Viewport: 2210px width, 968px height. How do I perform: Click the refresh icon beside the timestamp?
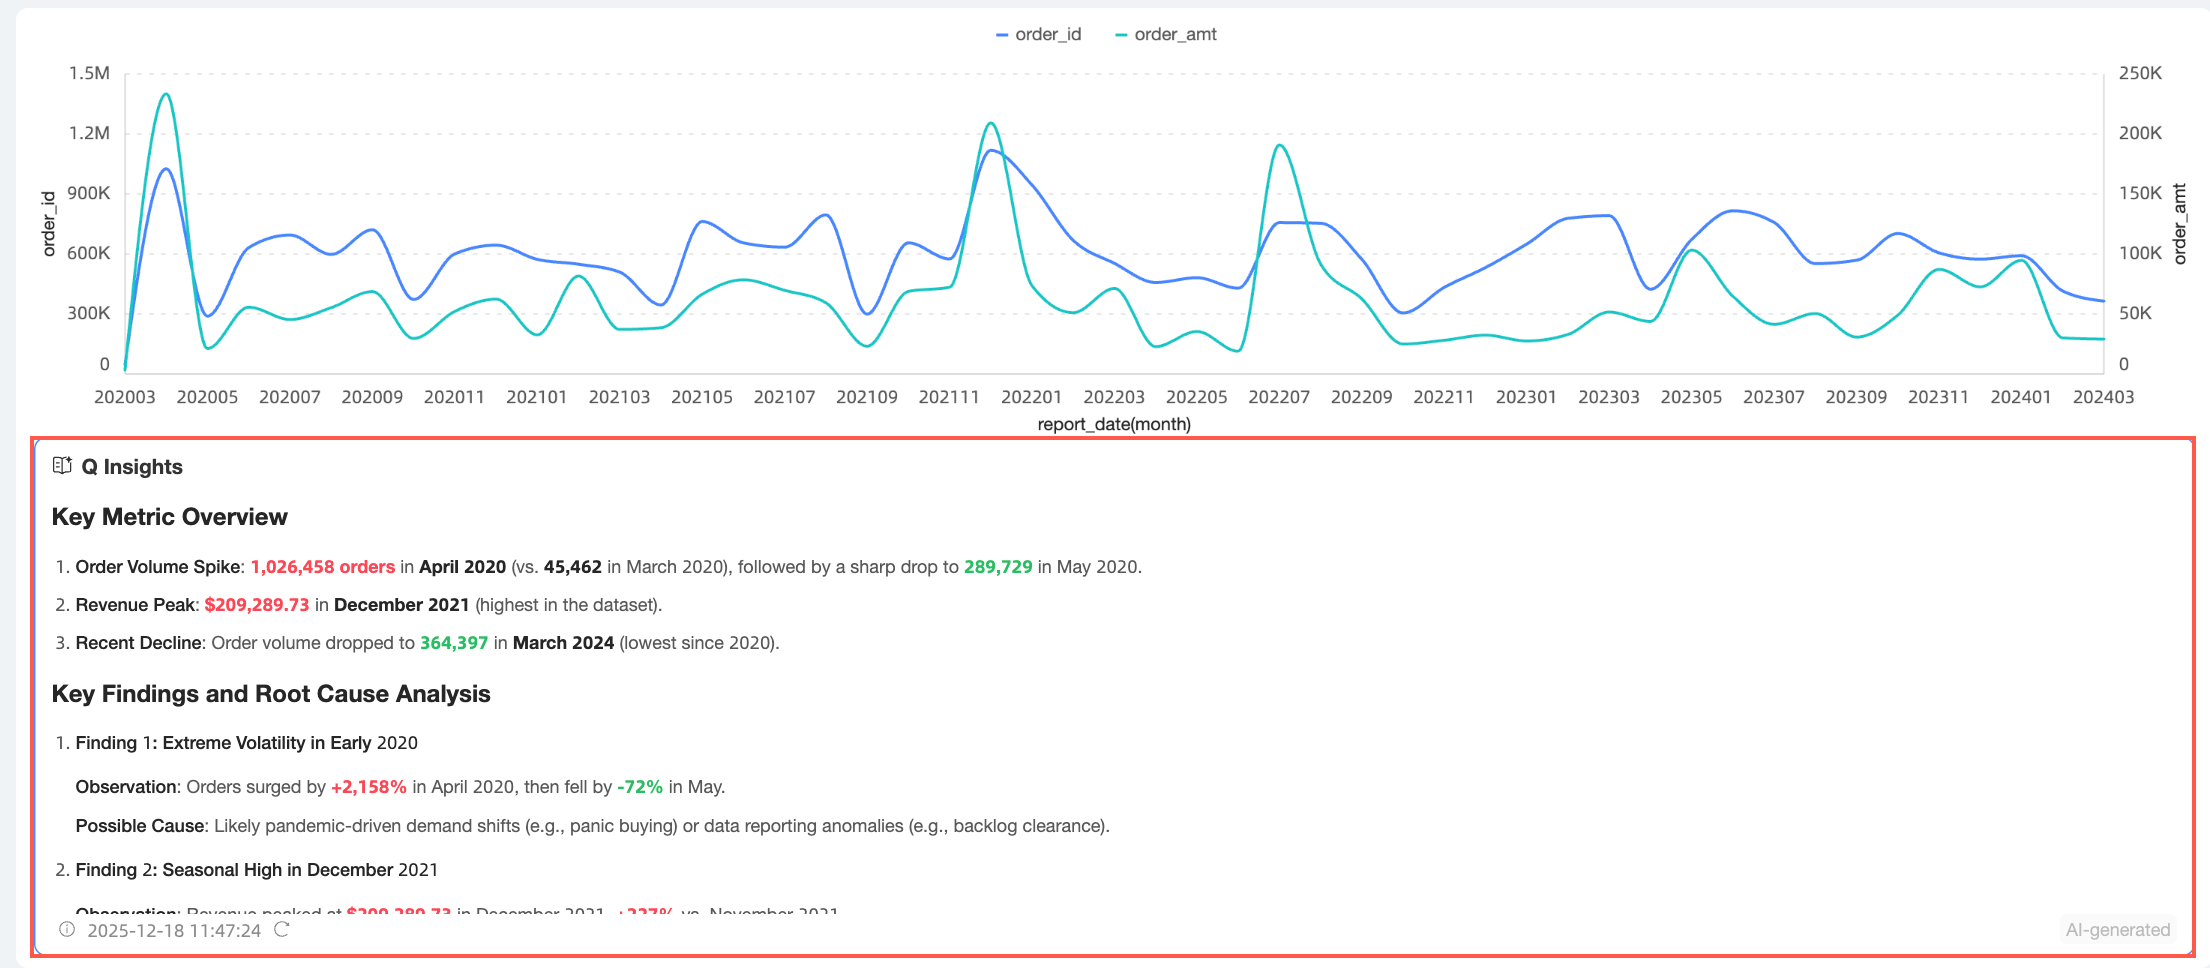point(282,930)
